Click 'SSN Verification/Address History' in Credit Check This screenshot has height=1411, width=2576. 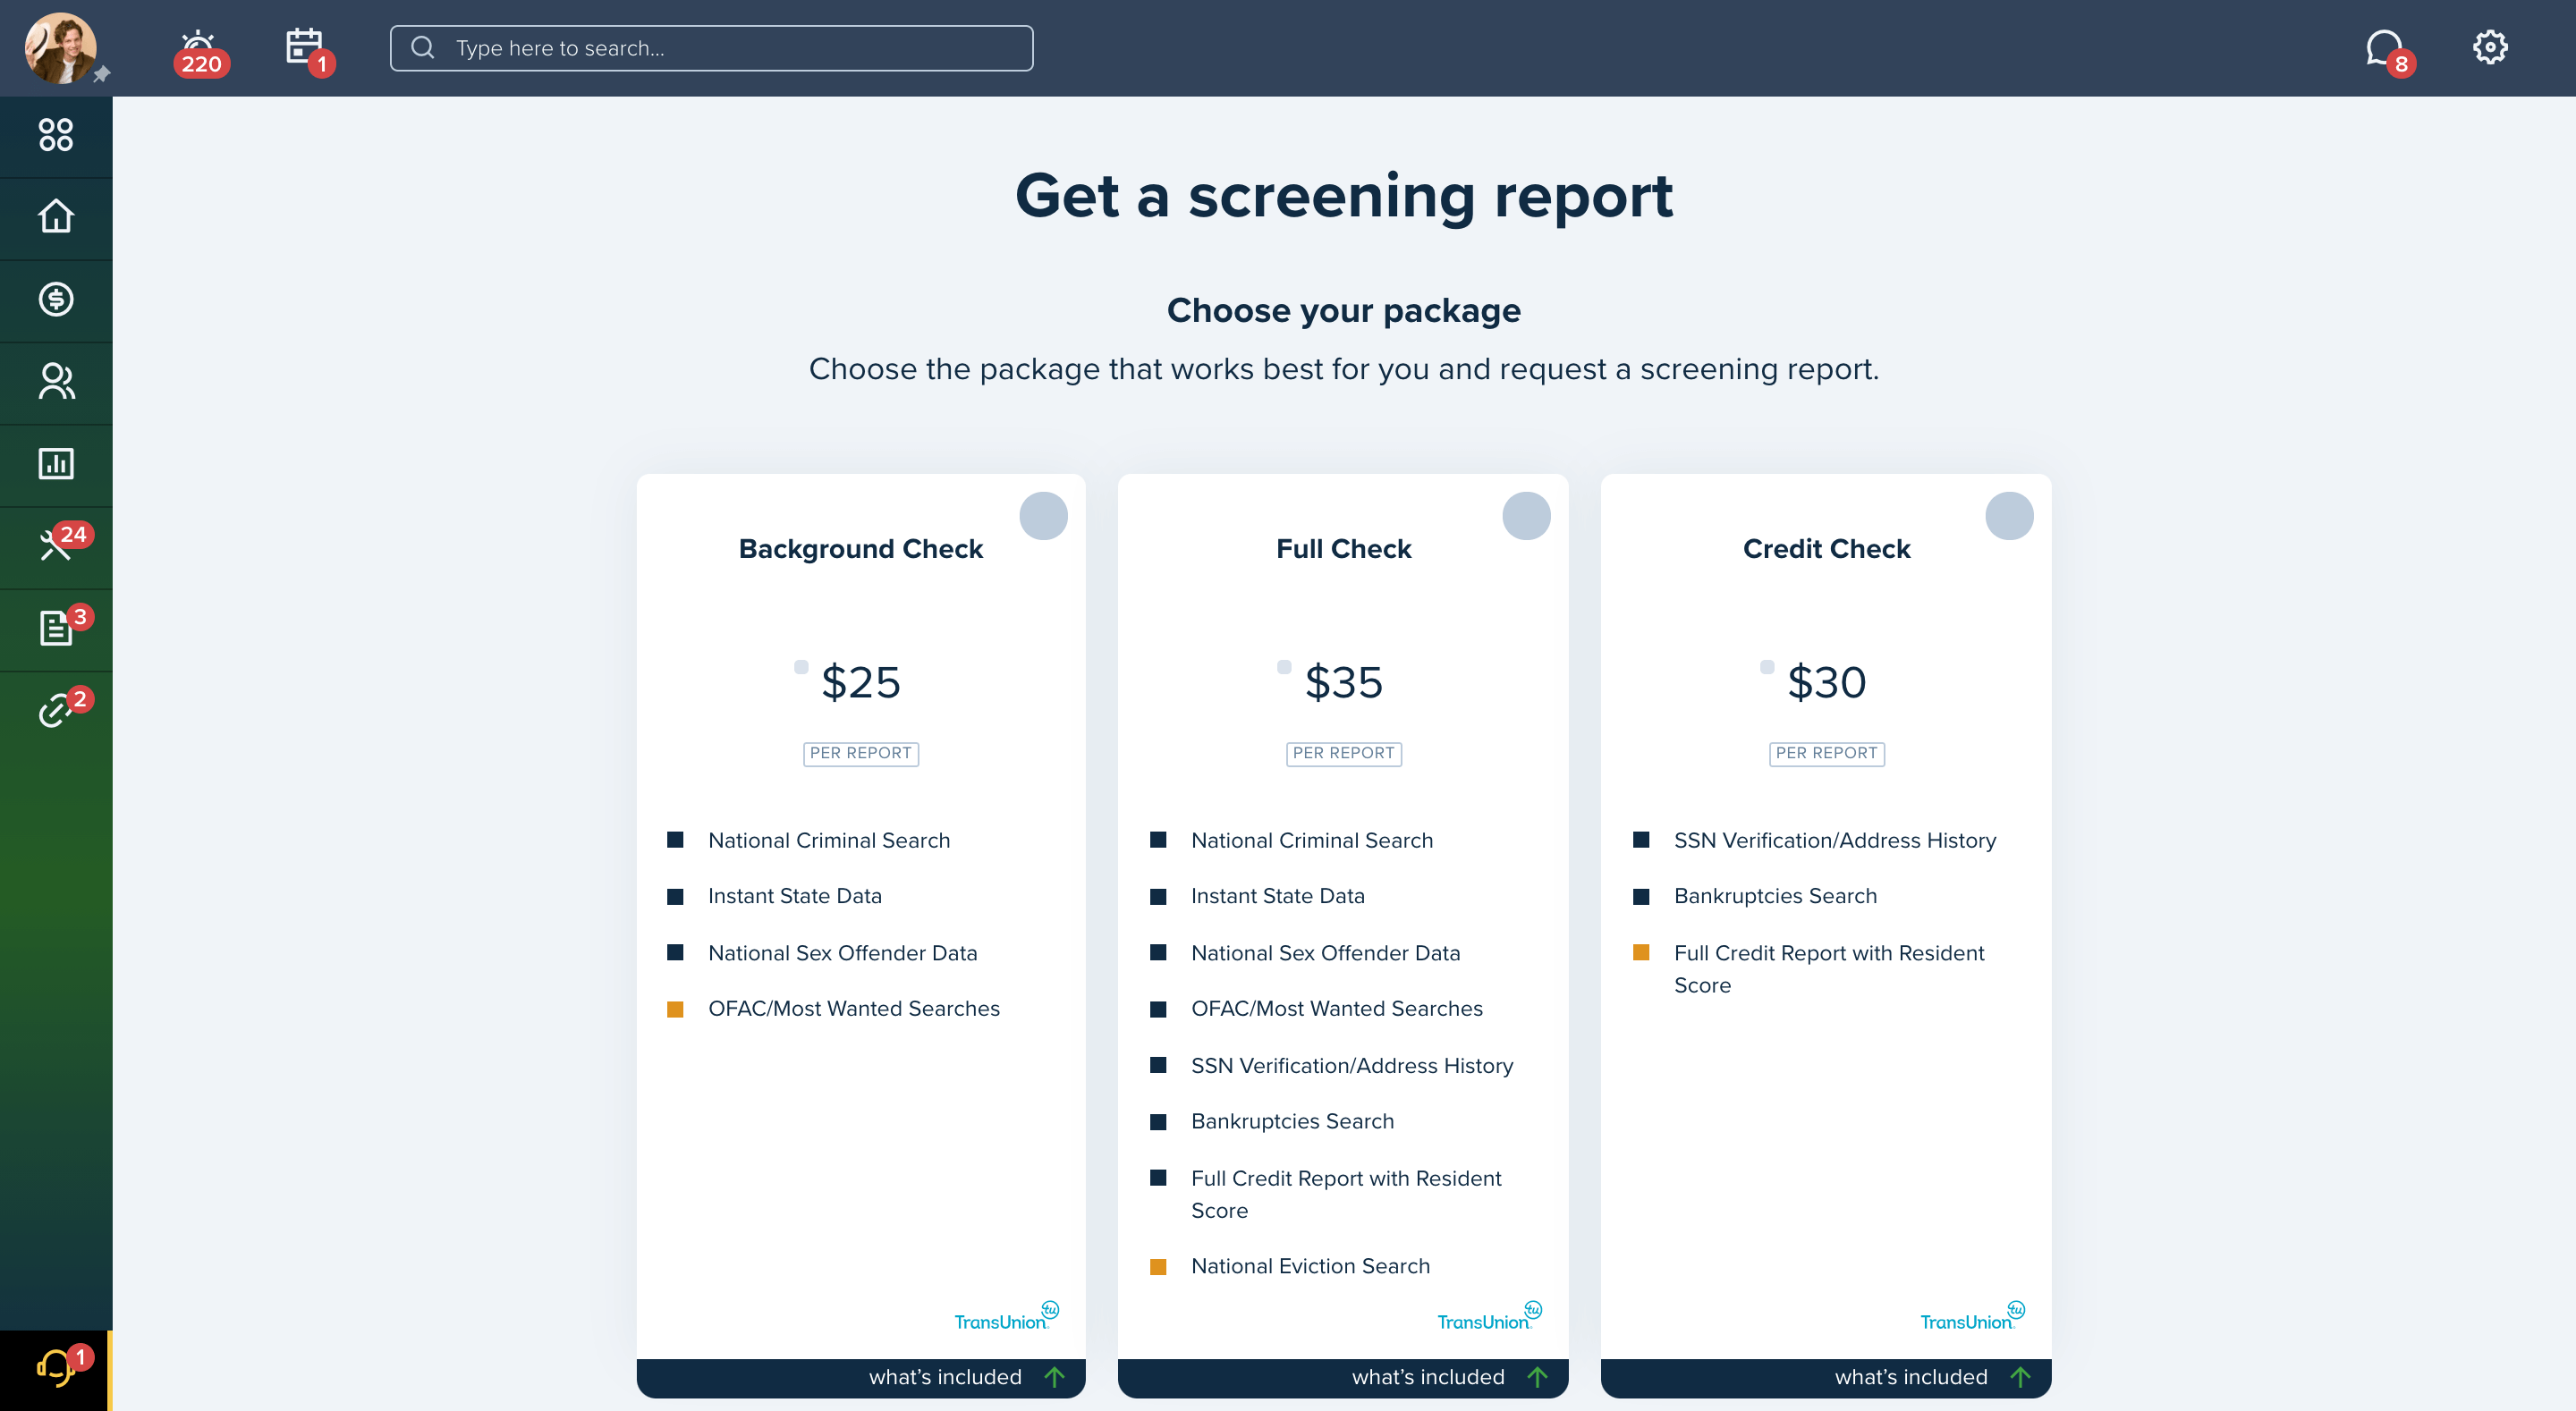pyautogui.click(x=1835, y=840)
